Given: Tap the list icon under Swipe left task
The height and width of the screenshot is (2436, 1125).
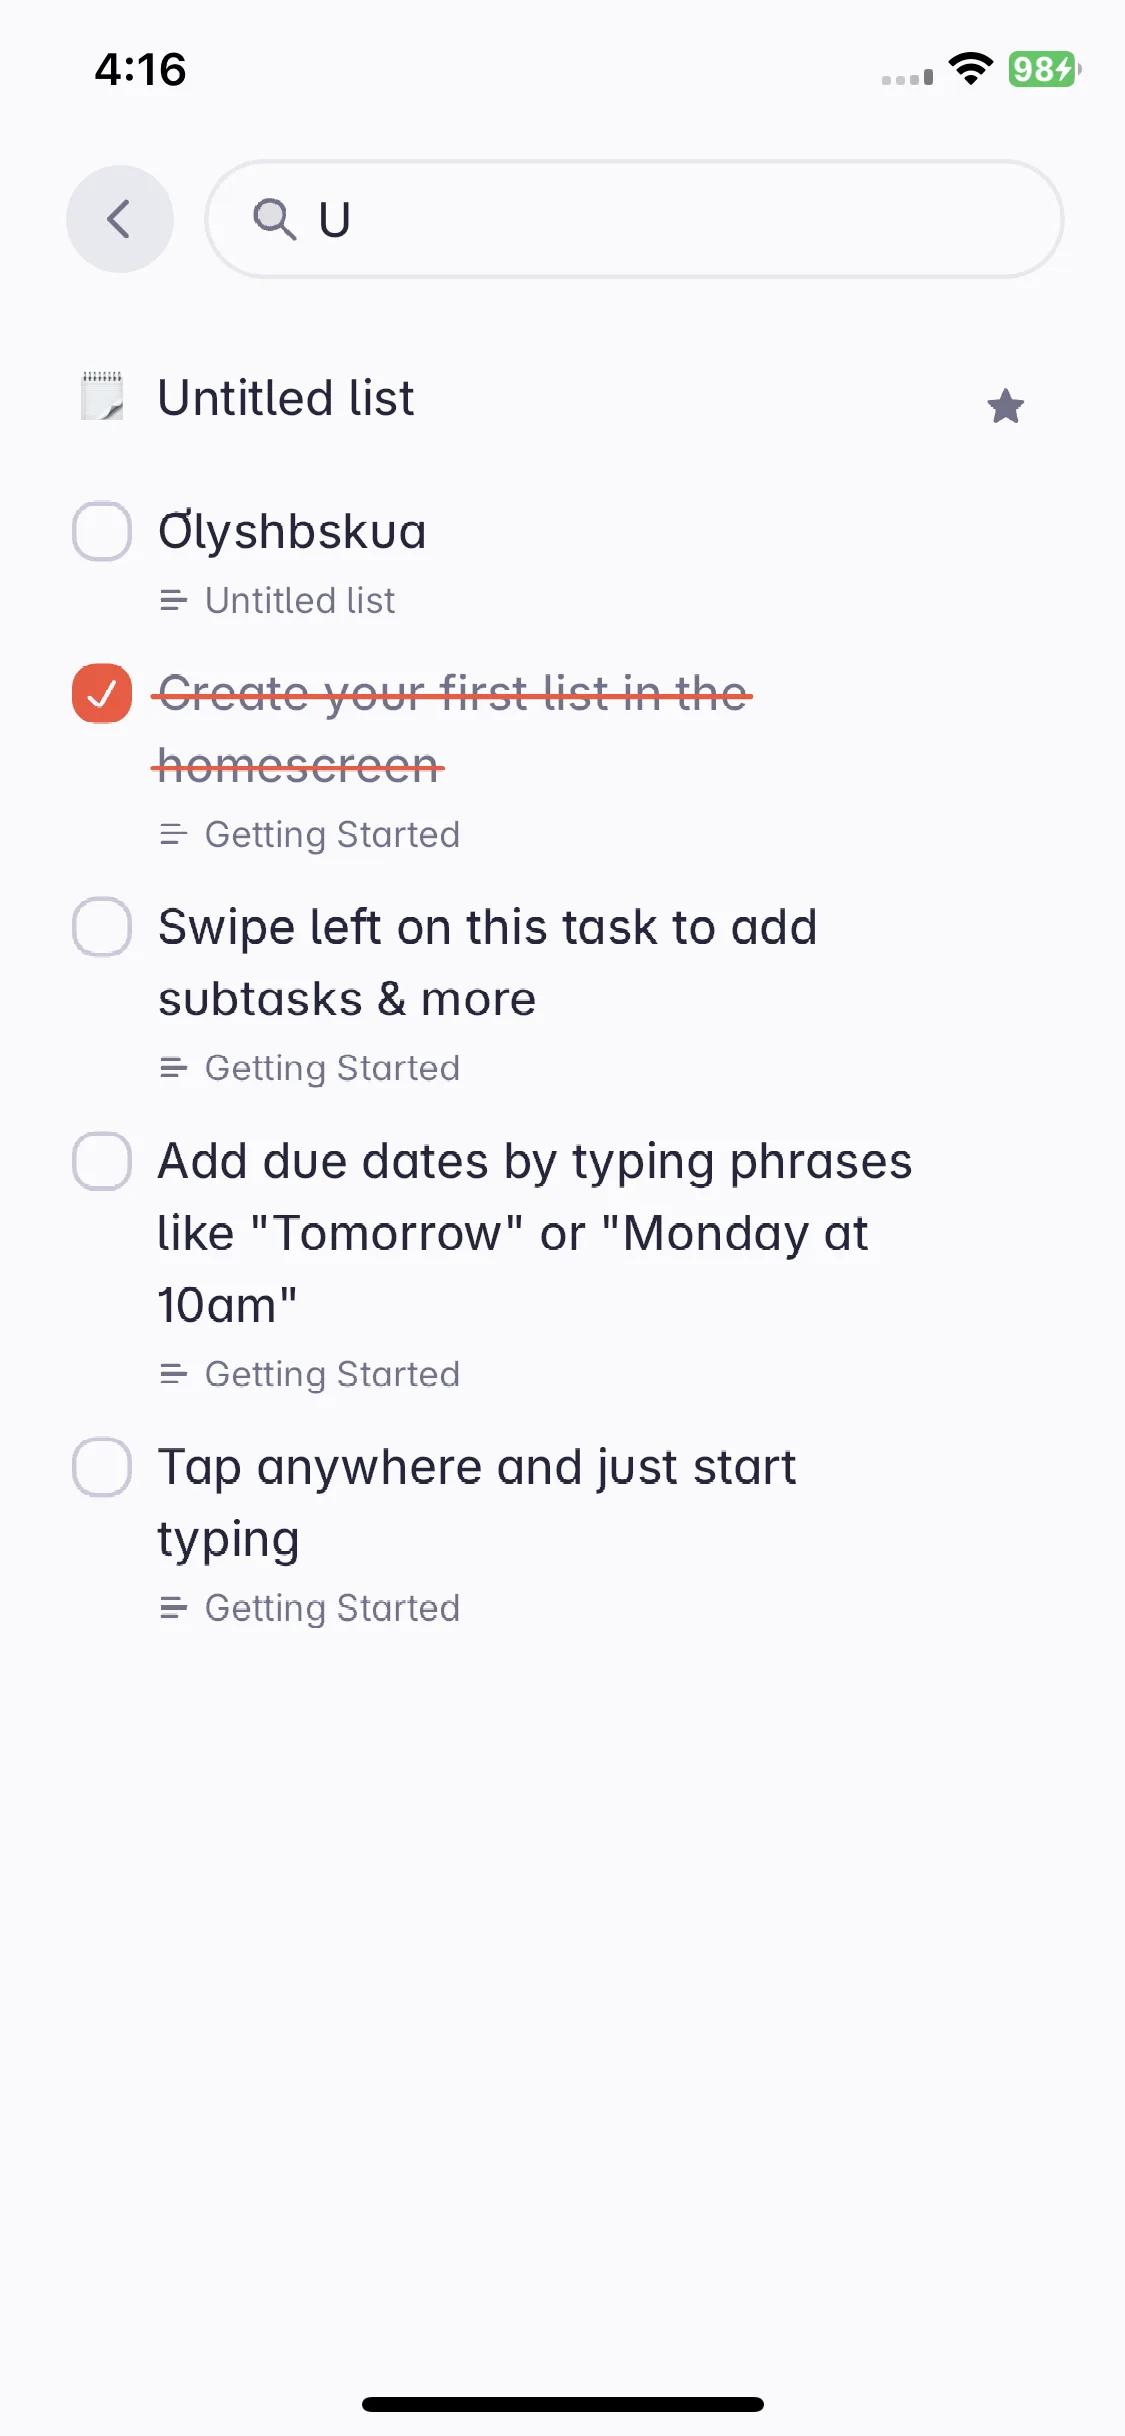Looking at the screenshot, I should (x=173, y=1068).
